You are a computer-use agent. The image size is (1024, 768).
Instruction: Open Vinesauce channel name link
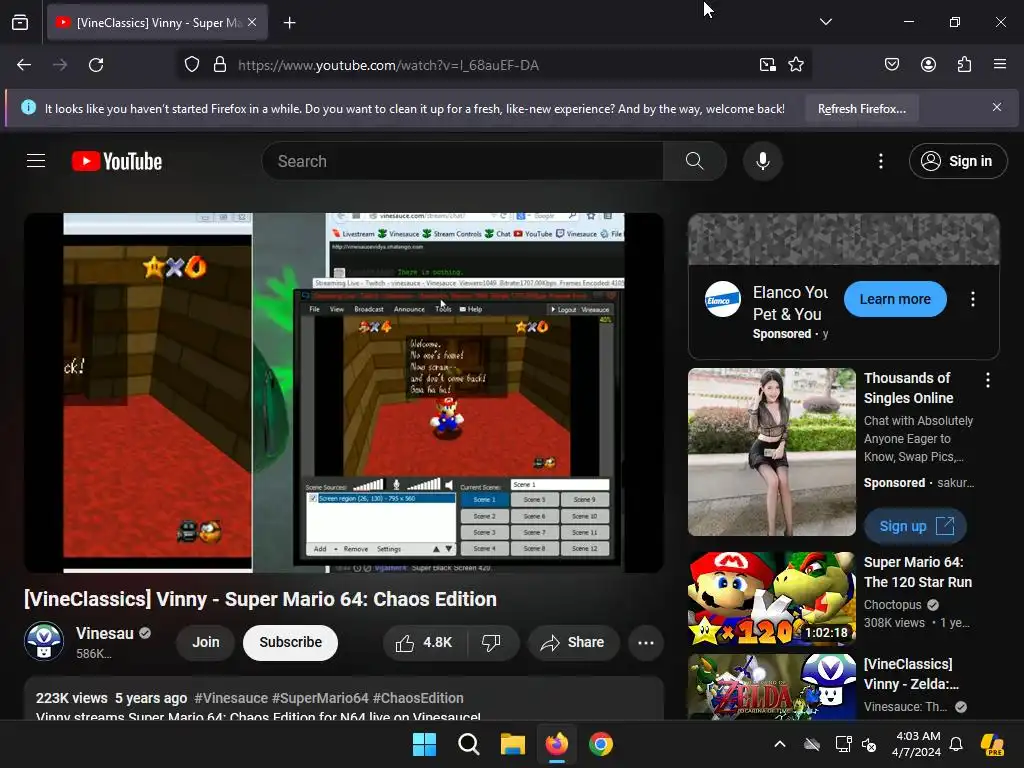tap(104, 633)
